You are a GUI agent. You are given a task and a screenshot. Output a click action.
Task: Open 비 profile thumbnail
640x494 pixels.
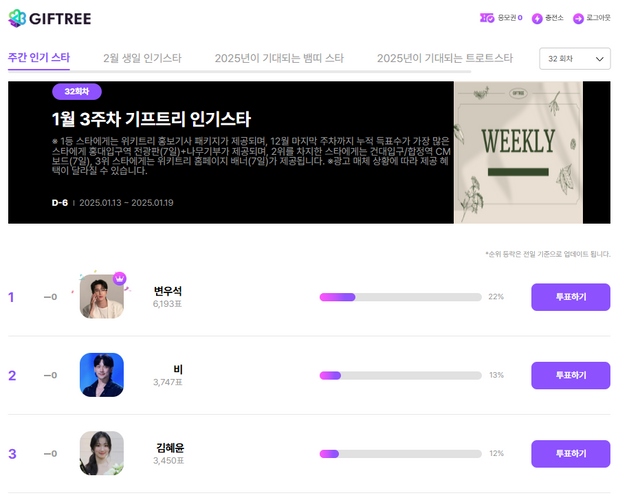pyautogui.click(x=102, y=375)
